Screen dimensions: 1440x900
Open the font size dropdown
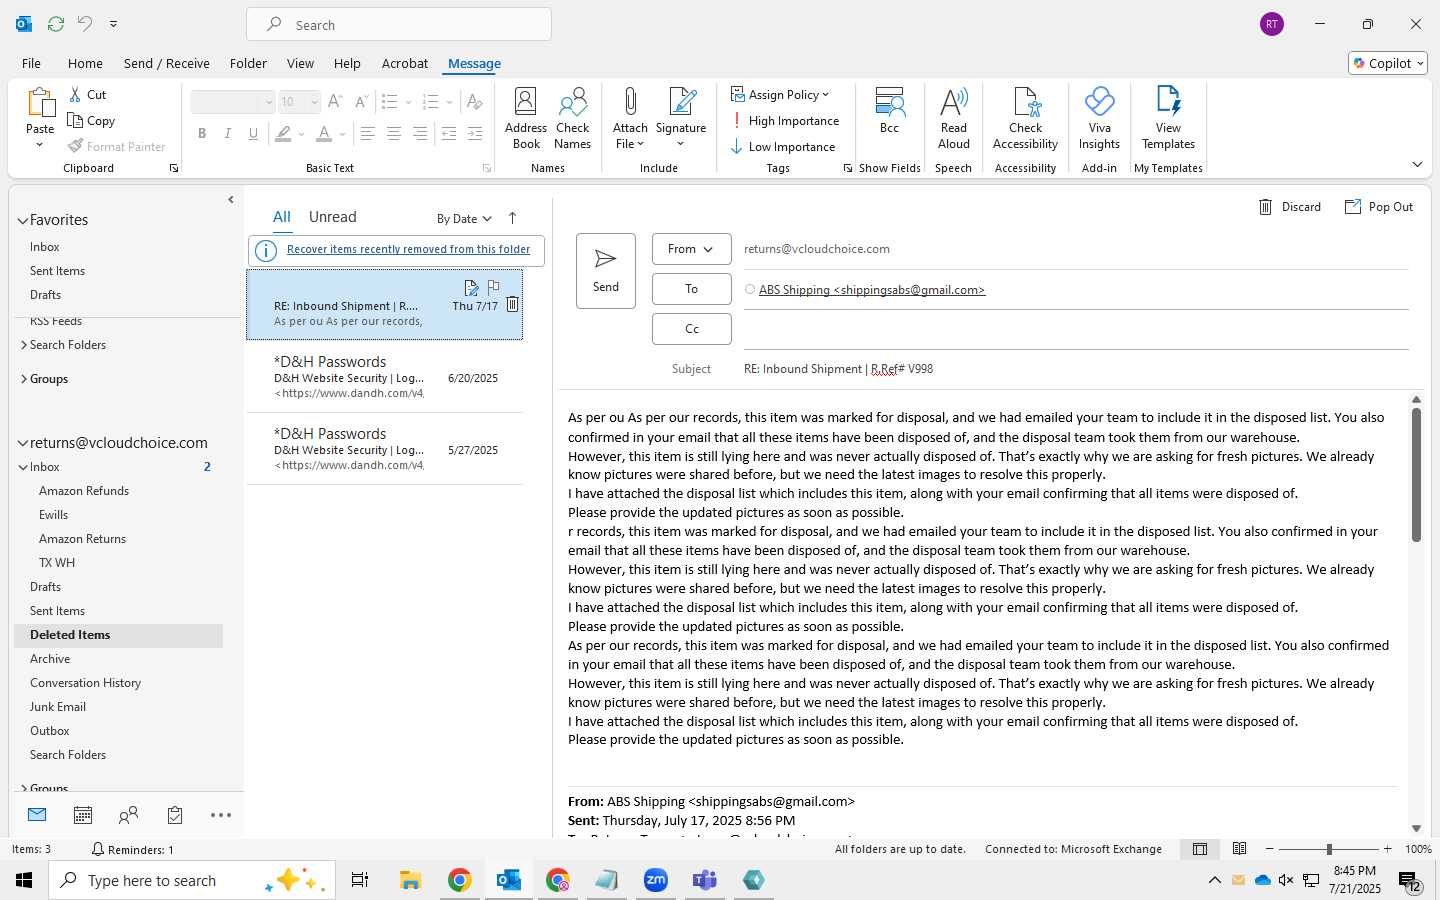[x=313, y=102]
